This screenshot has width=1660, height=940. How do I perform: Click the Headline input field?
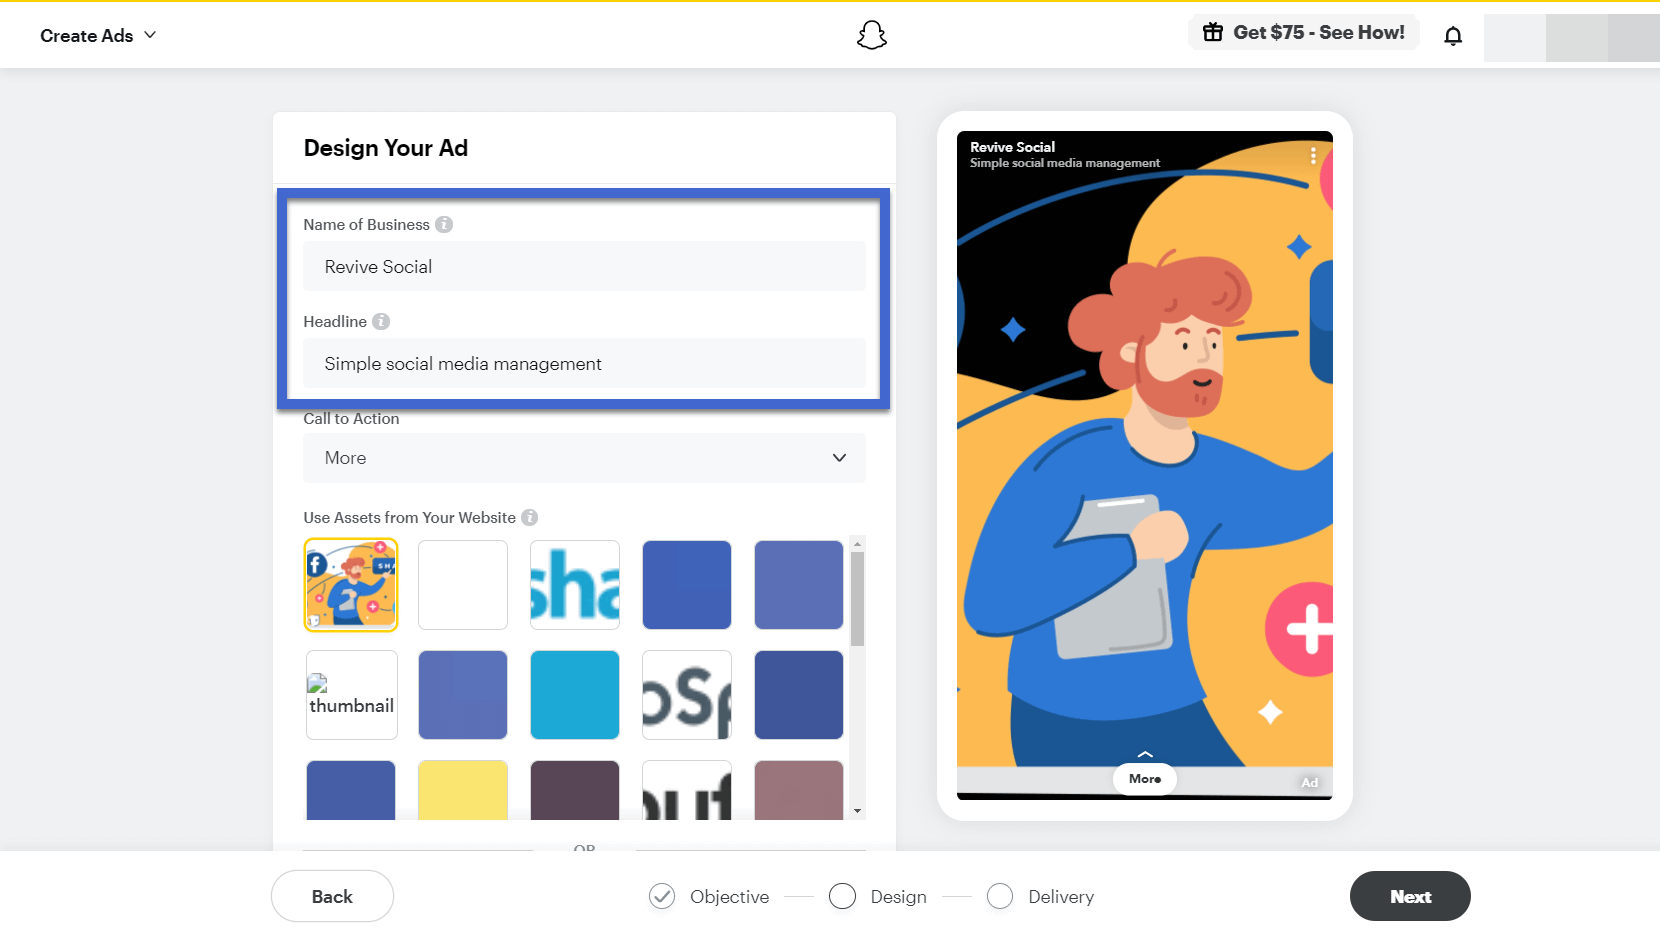(584, 363)
